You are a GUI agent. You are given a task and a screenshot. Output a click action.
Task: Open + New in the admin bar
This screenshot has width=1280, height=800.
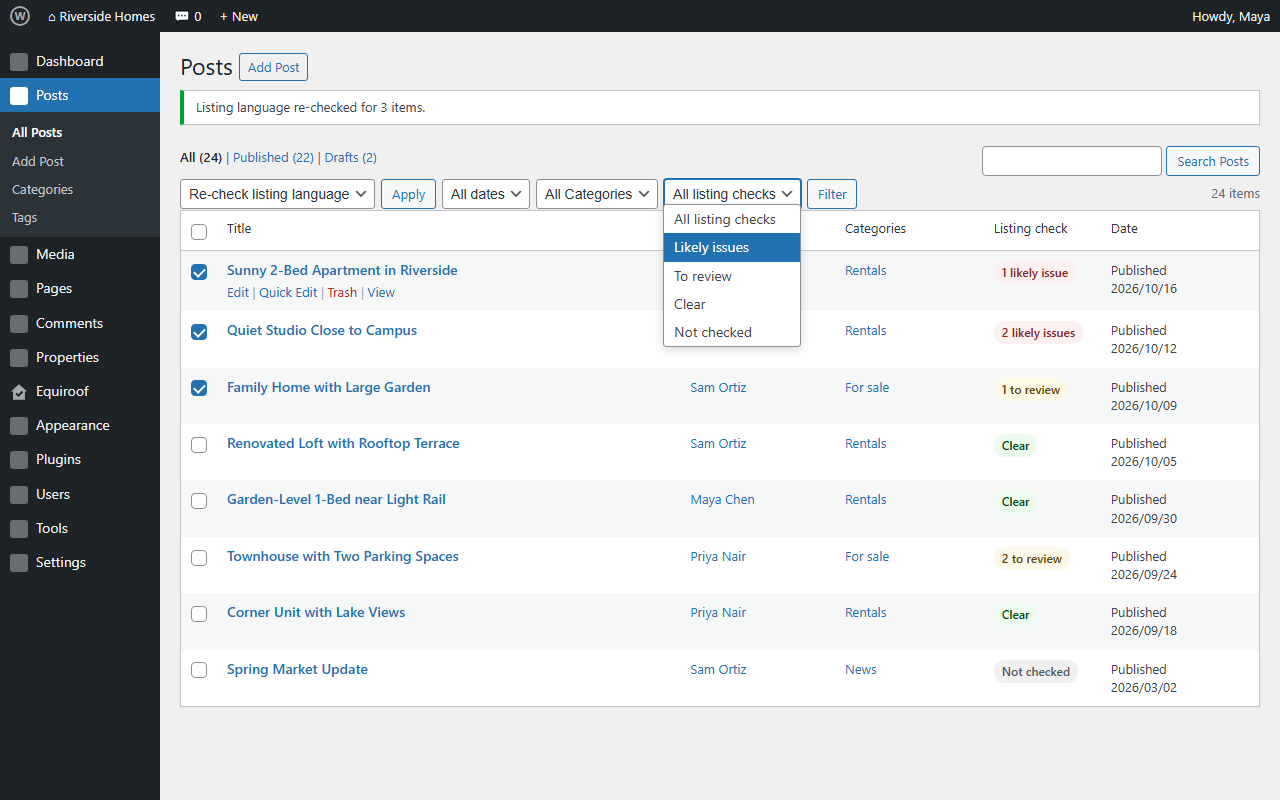pyautogui.click(x=239, y=16)
